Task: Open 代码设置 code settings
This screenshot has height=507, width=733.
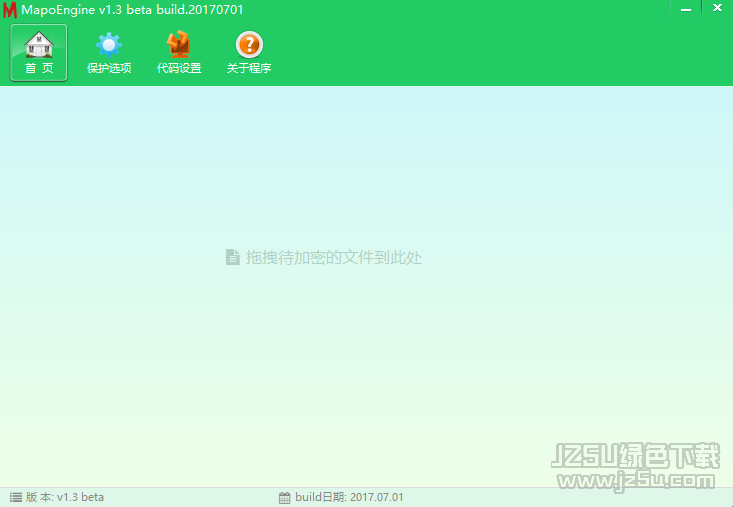Action: pos(179,52)
